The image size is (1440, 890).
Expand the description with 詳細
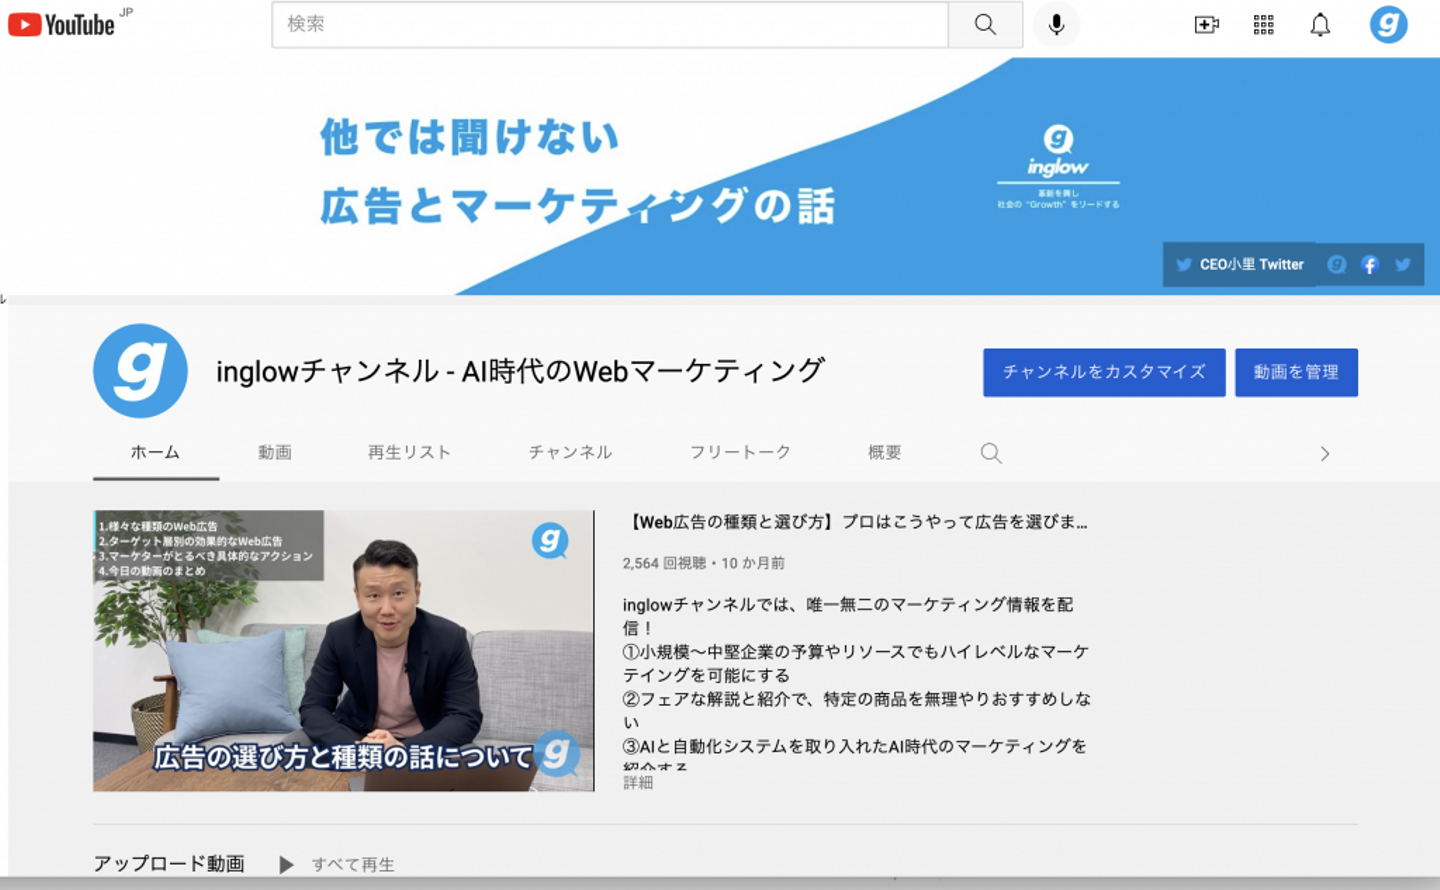click(638, 783)
